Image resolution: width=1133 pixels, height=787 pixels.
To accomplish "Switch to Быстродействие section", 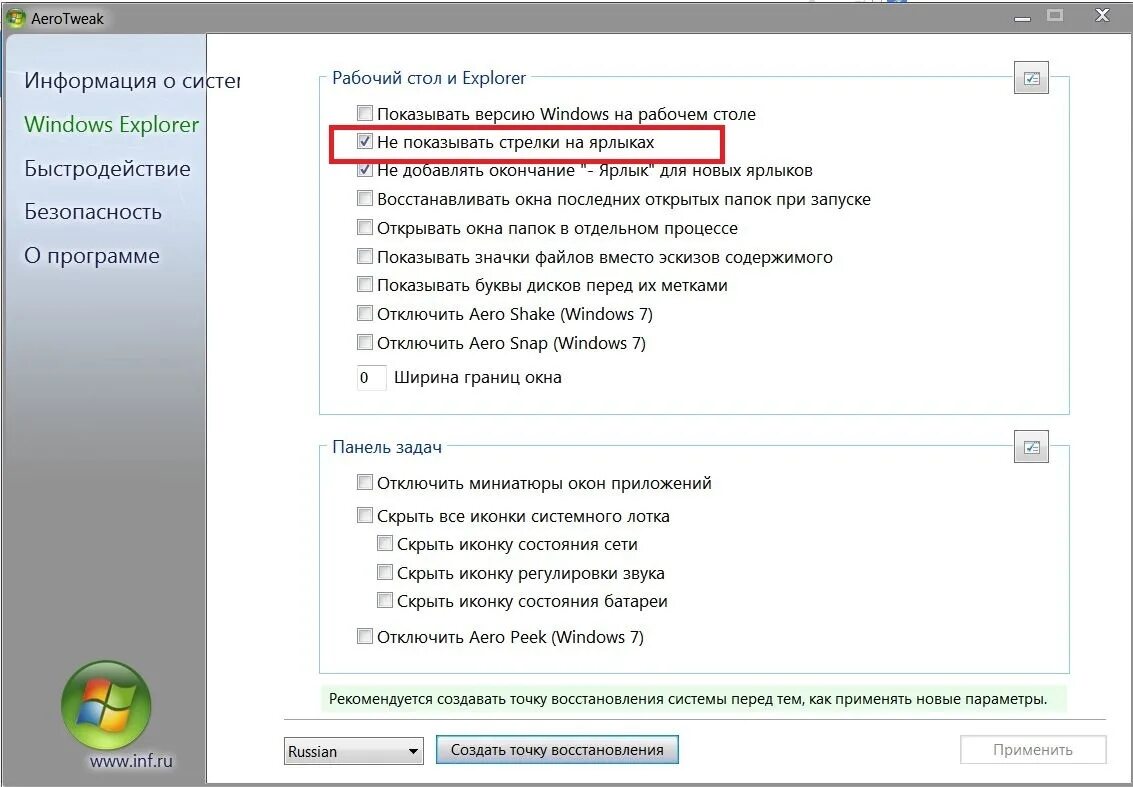I will point(108,168).
